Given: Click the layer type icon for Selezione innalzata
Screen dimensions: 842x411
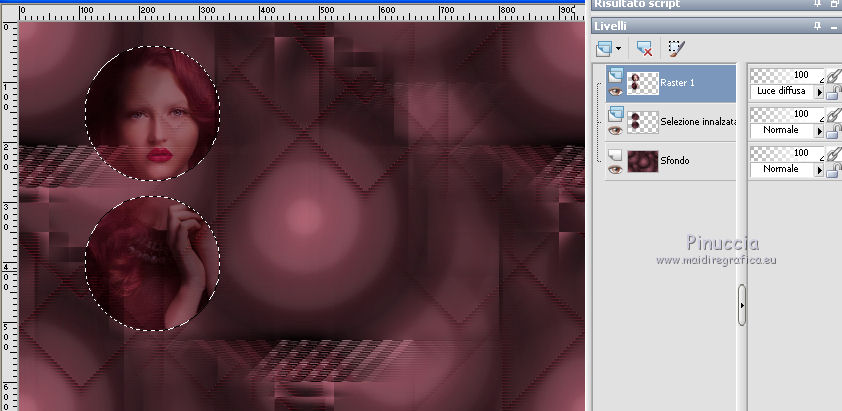Looking at the screenshot, I should (616, 114).
